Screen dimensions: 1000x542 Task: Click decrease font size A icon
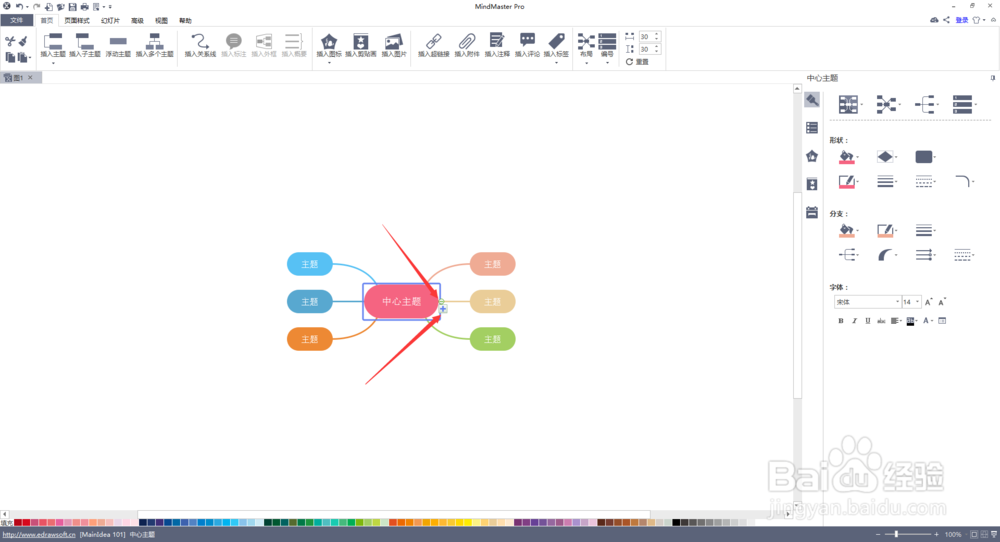[942, 302]
